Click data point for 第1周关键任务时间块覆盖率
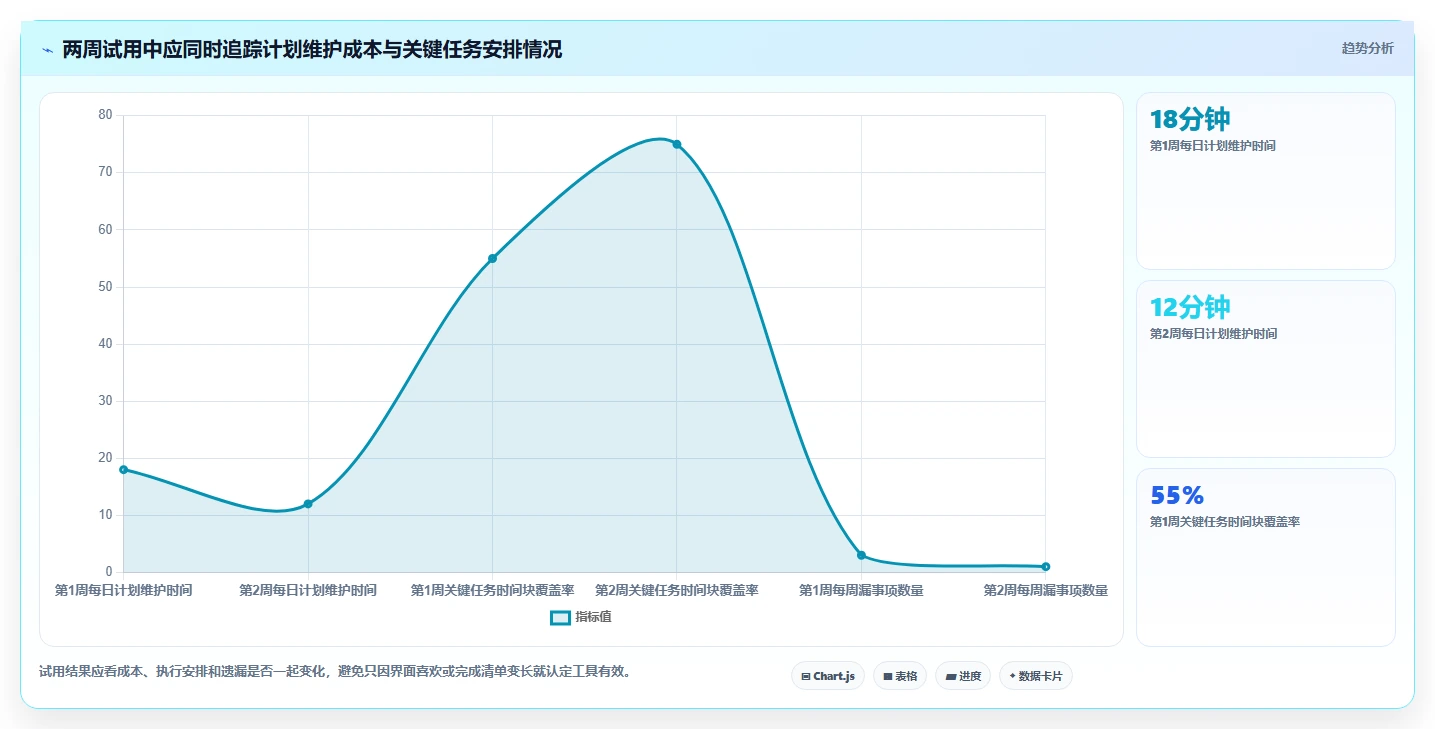1435x729 pixels. tap(492, 258)
